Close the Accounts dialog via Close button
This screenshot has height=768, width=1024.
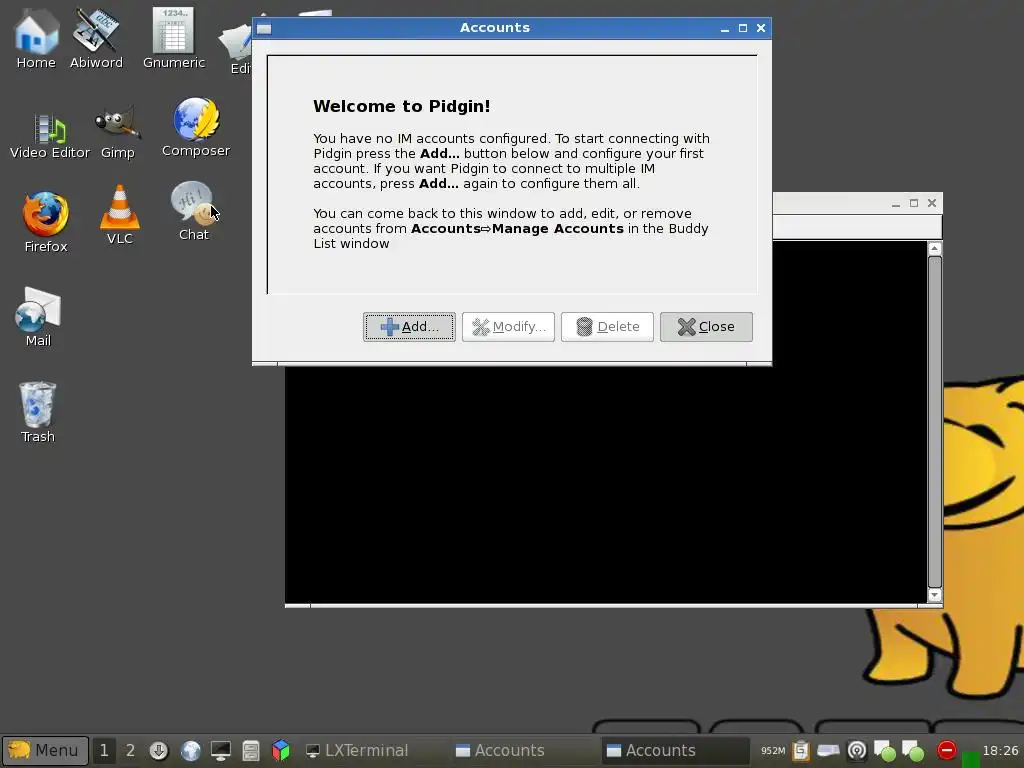[706, 327]
